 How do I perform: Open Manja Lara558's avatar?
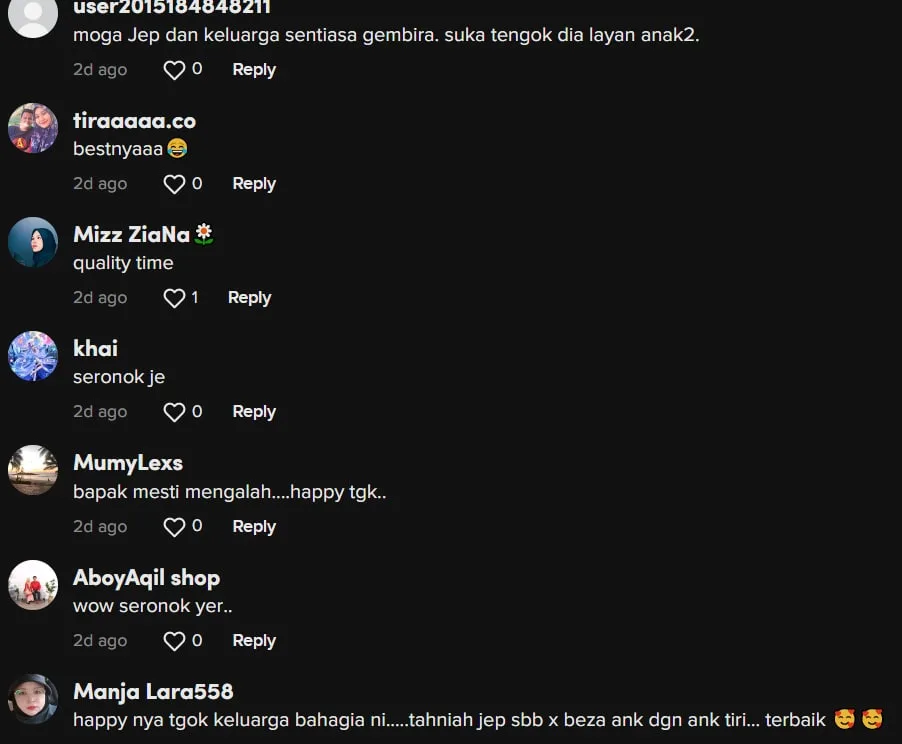33,699
